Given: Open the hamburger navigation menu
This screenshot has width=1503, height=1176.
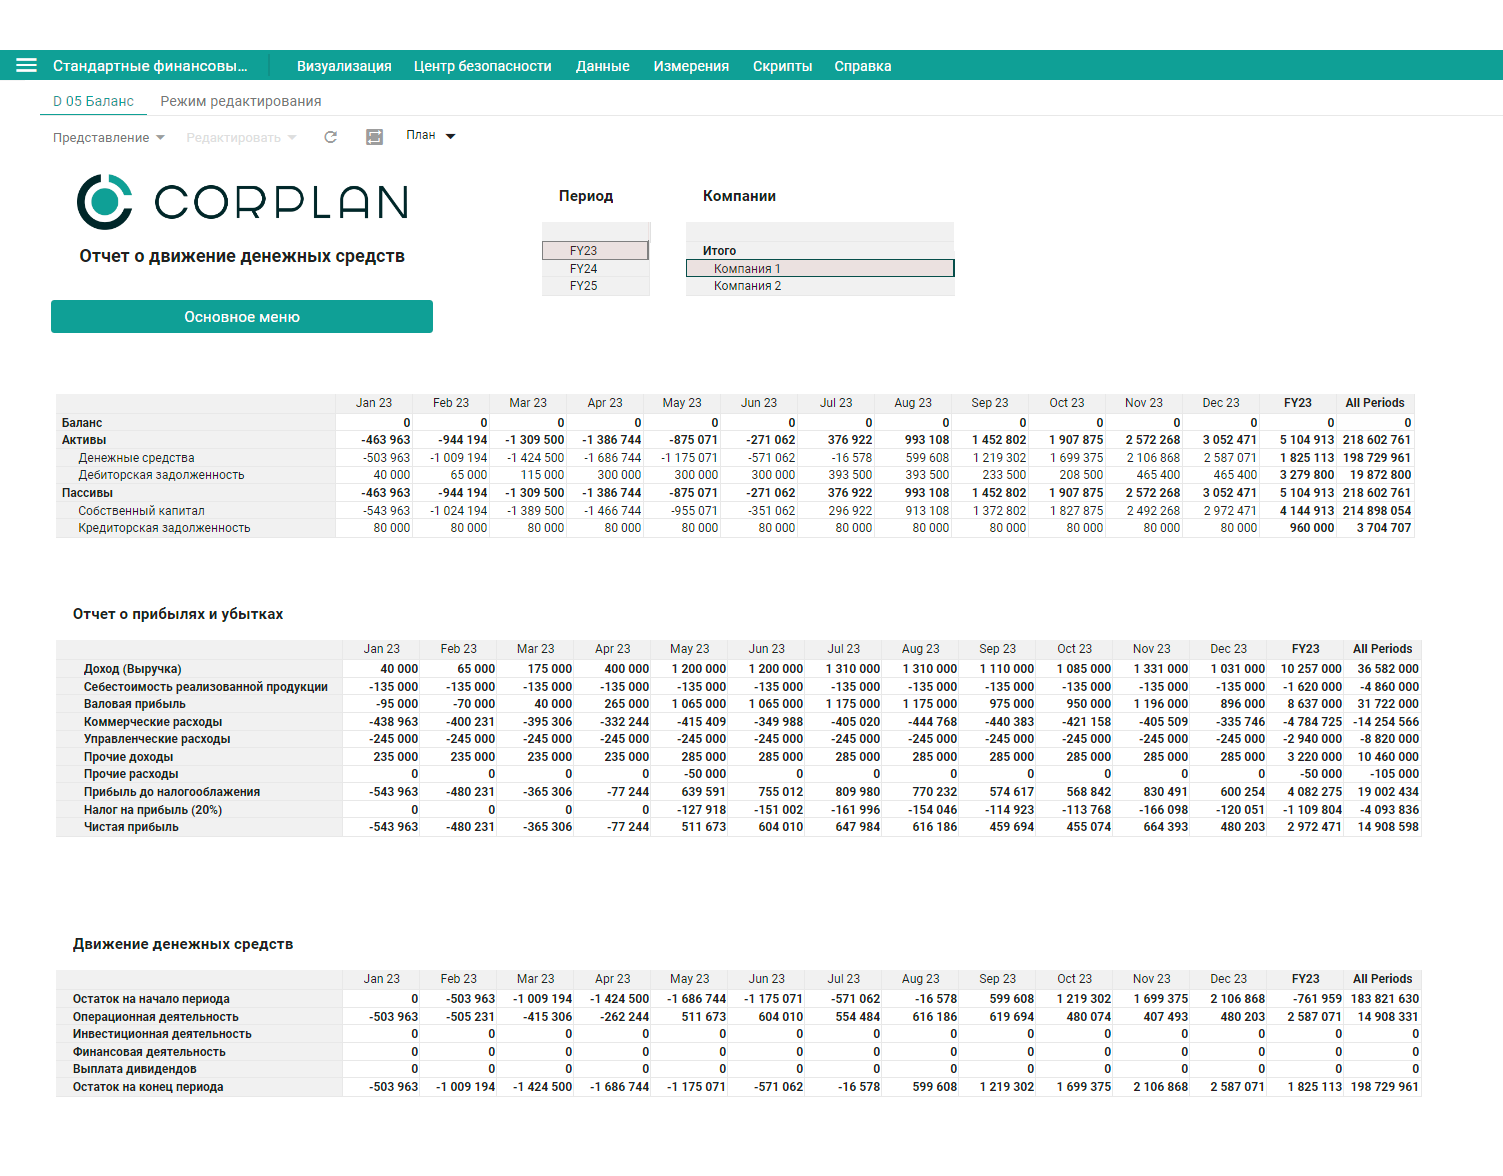Looking at the screenshot, I should pos(26,65).
